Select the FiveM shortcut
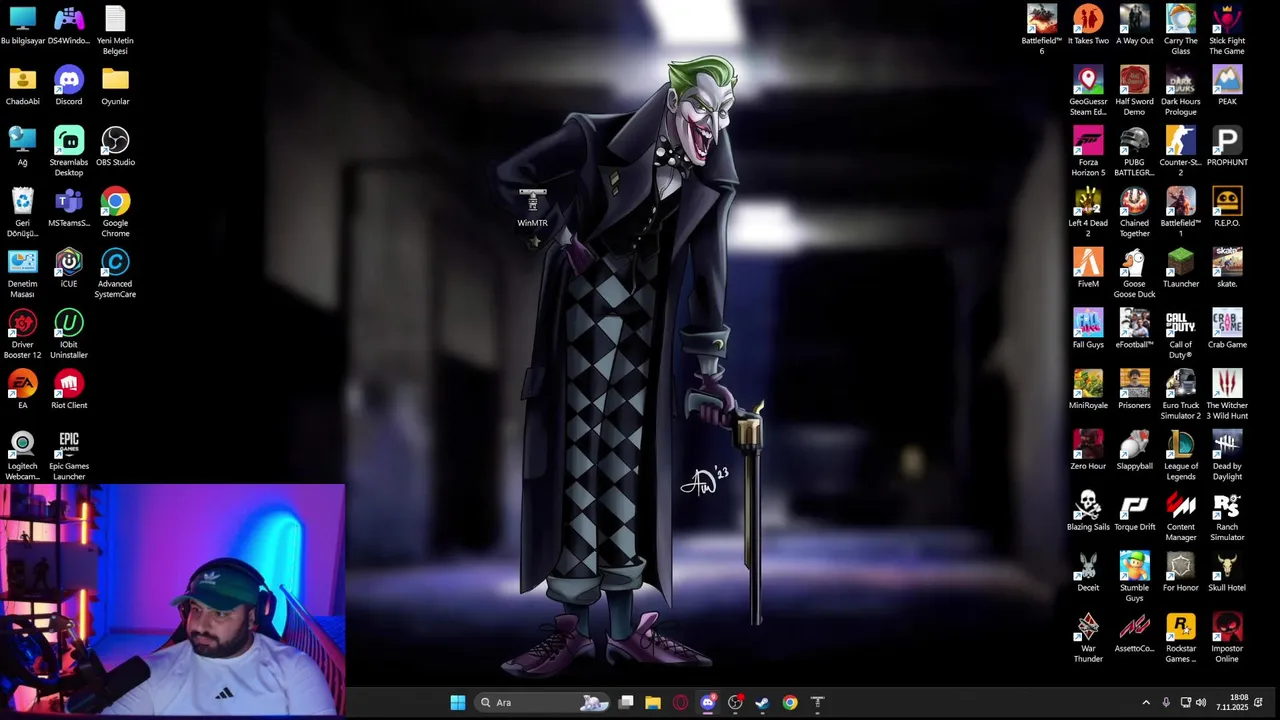 (x=1088, y=269)
